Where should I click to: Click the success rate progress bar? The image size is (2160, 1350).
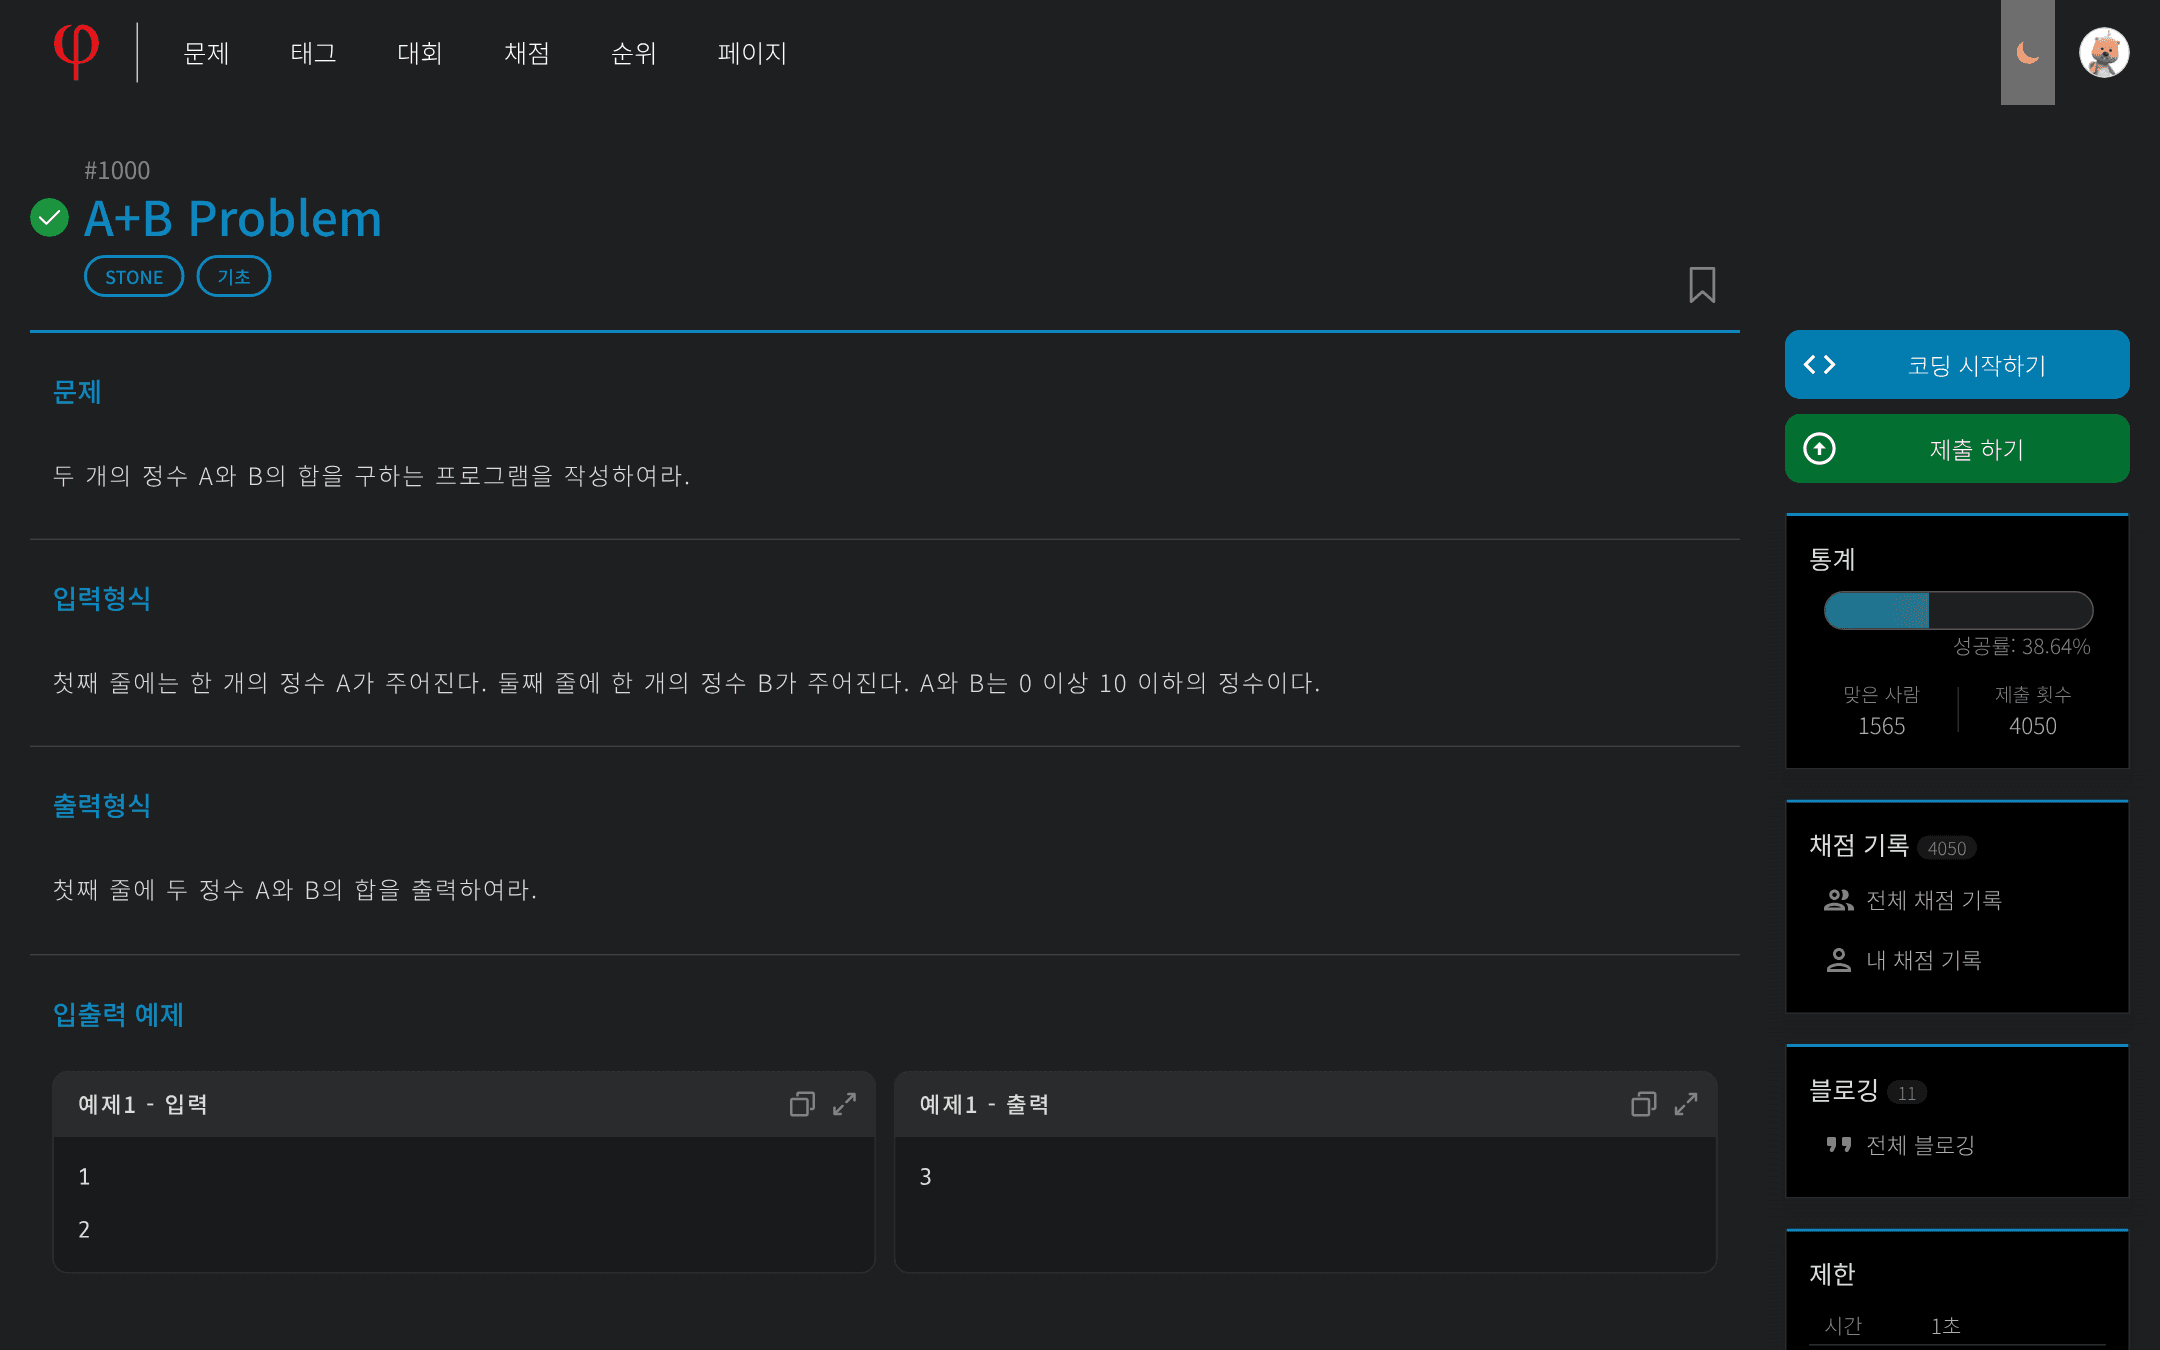click(x=1958, y=610)
